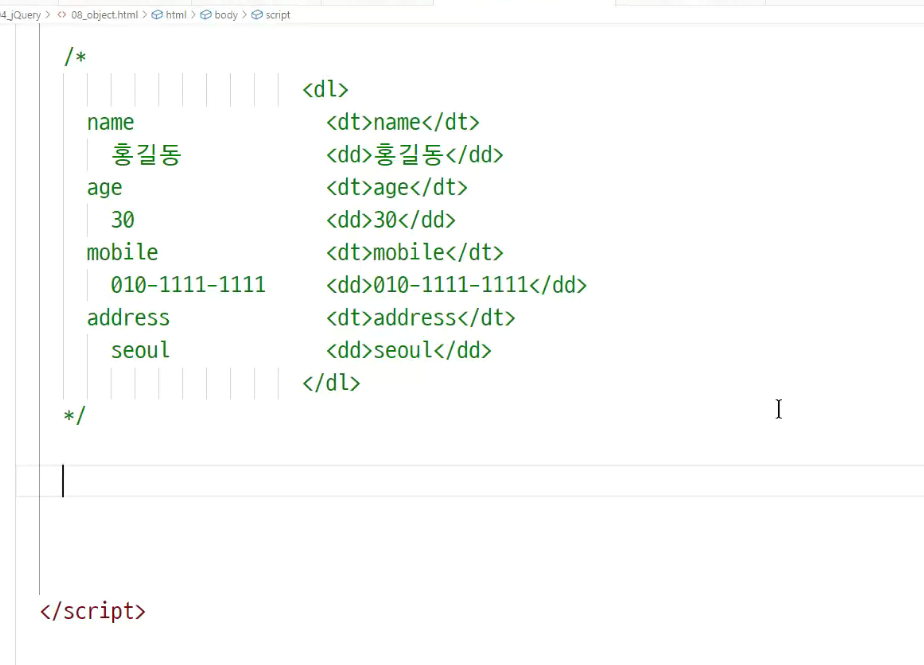The width and height of the screenshot is (924, 665).
Task: Open the 4_jQuery folder breadcrumb
Action: tap(21, 15)
